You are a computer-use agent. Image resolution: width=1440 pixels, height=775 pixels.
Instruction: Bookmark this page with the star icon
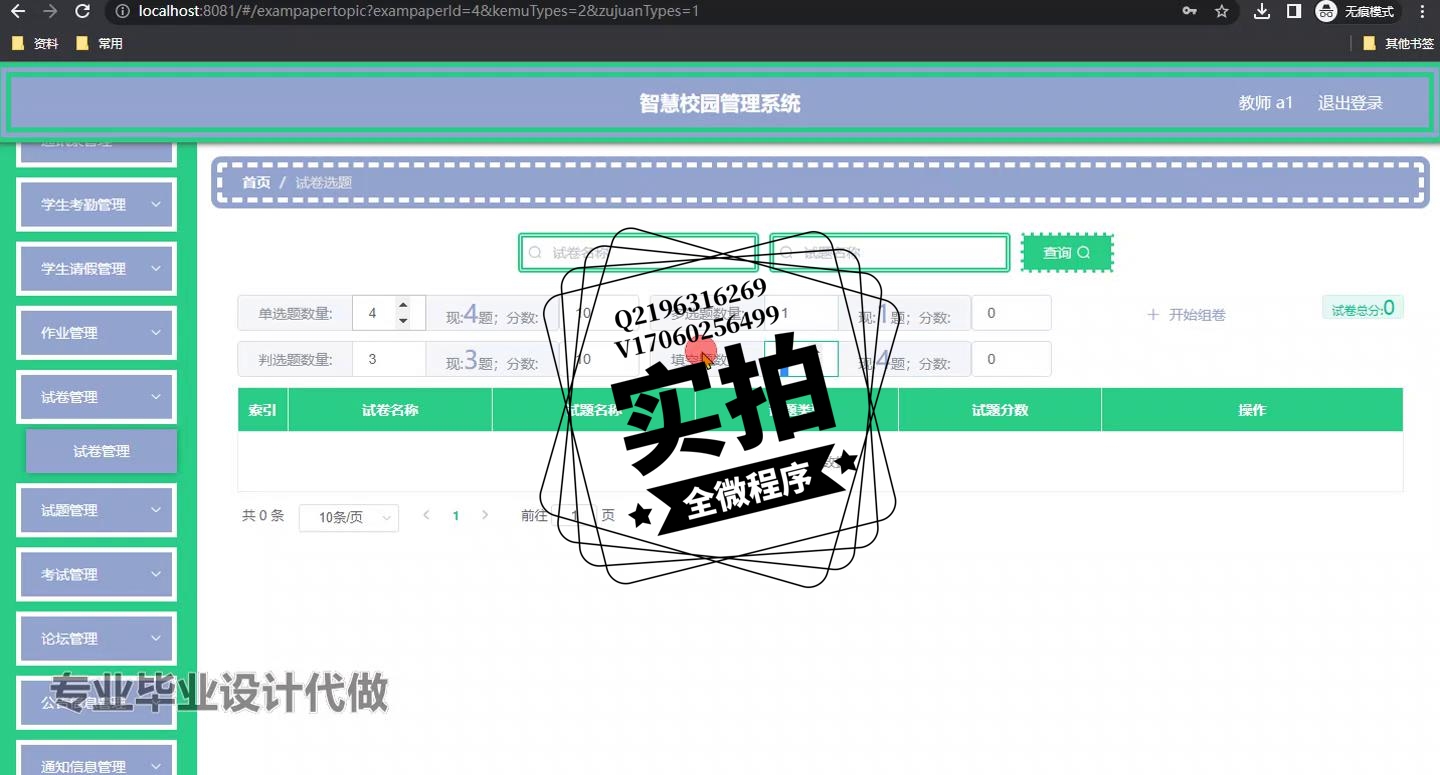[x=1221, y=12]
